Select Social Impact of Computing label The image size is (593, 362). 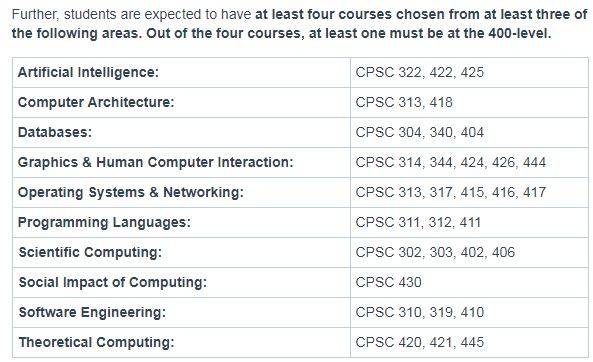(113, 282)
